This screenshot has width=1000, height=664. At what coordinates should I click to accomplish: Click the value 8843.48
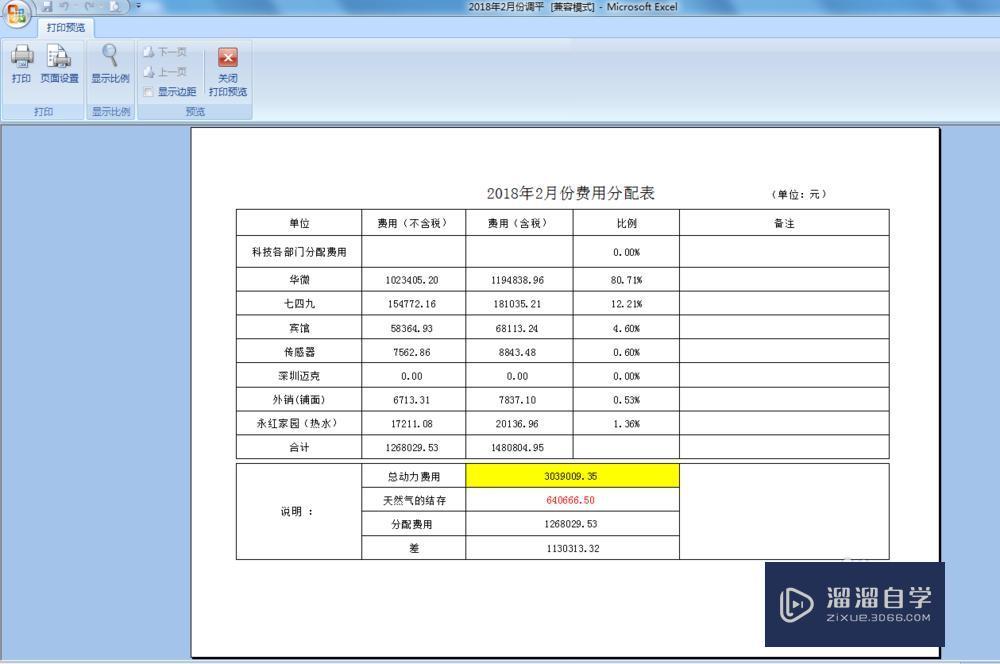(517, 352)
